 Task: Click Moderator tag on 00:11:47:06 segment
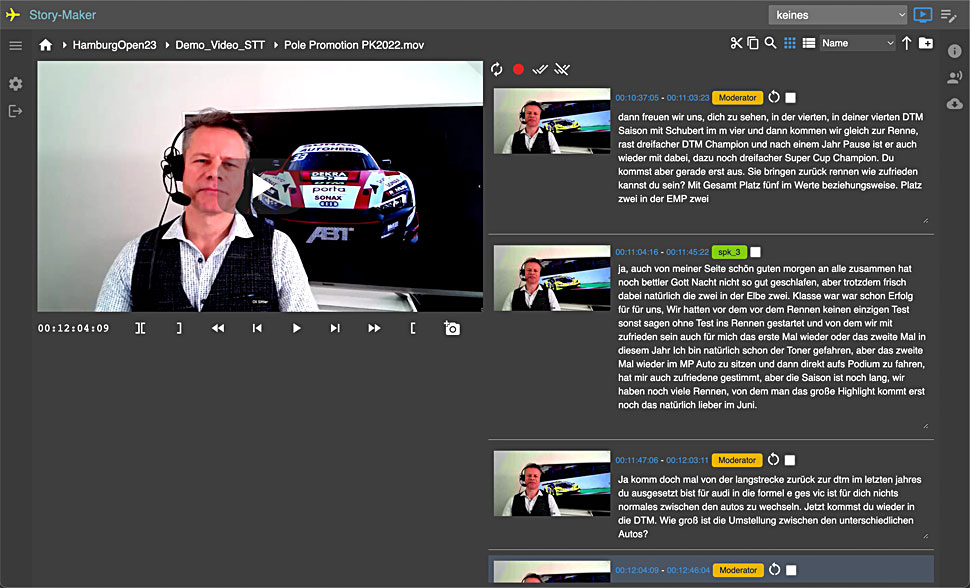click(737, 460)
